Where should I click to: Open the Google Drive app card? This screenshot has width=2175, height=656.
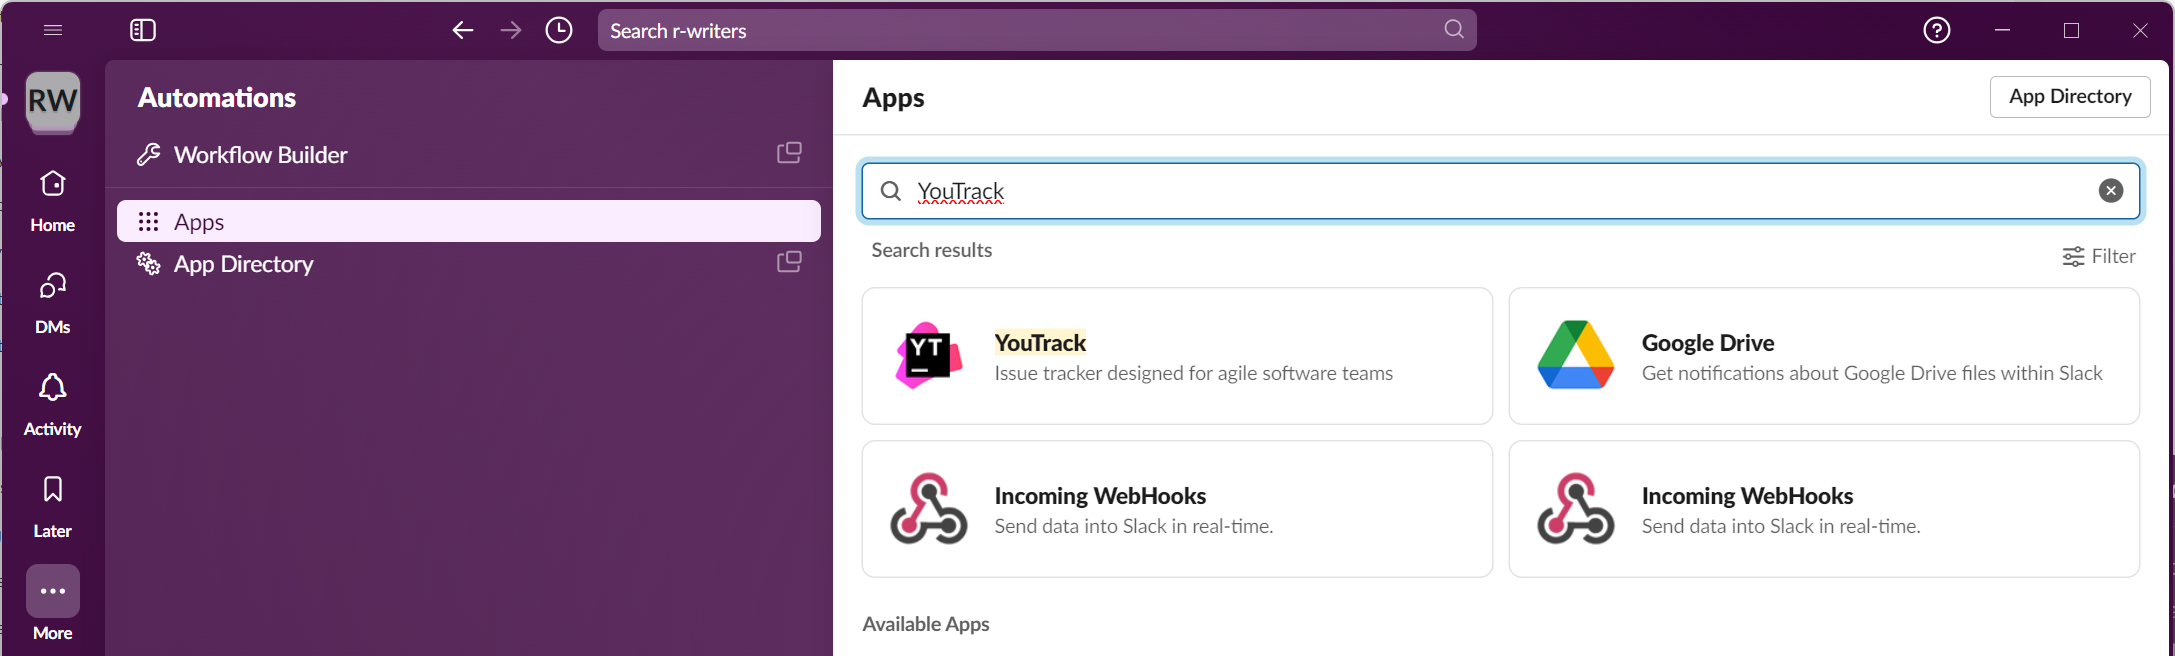(1823, 356)
